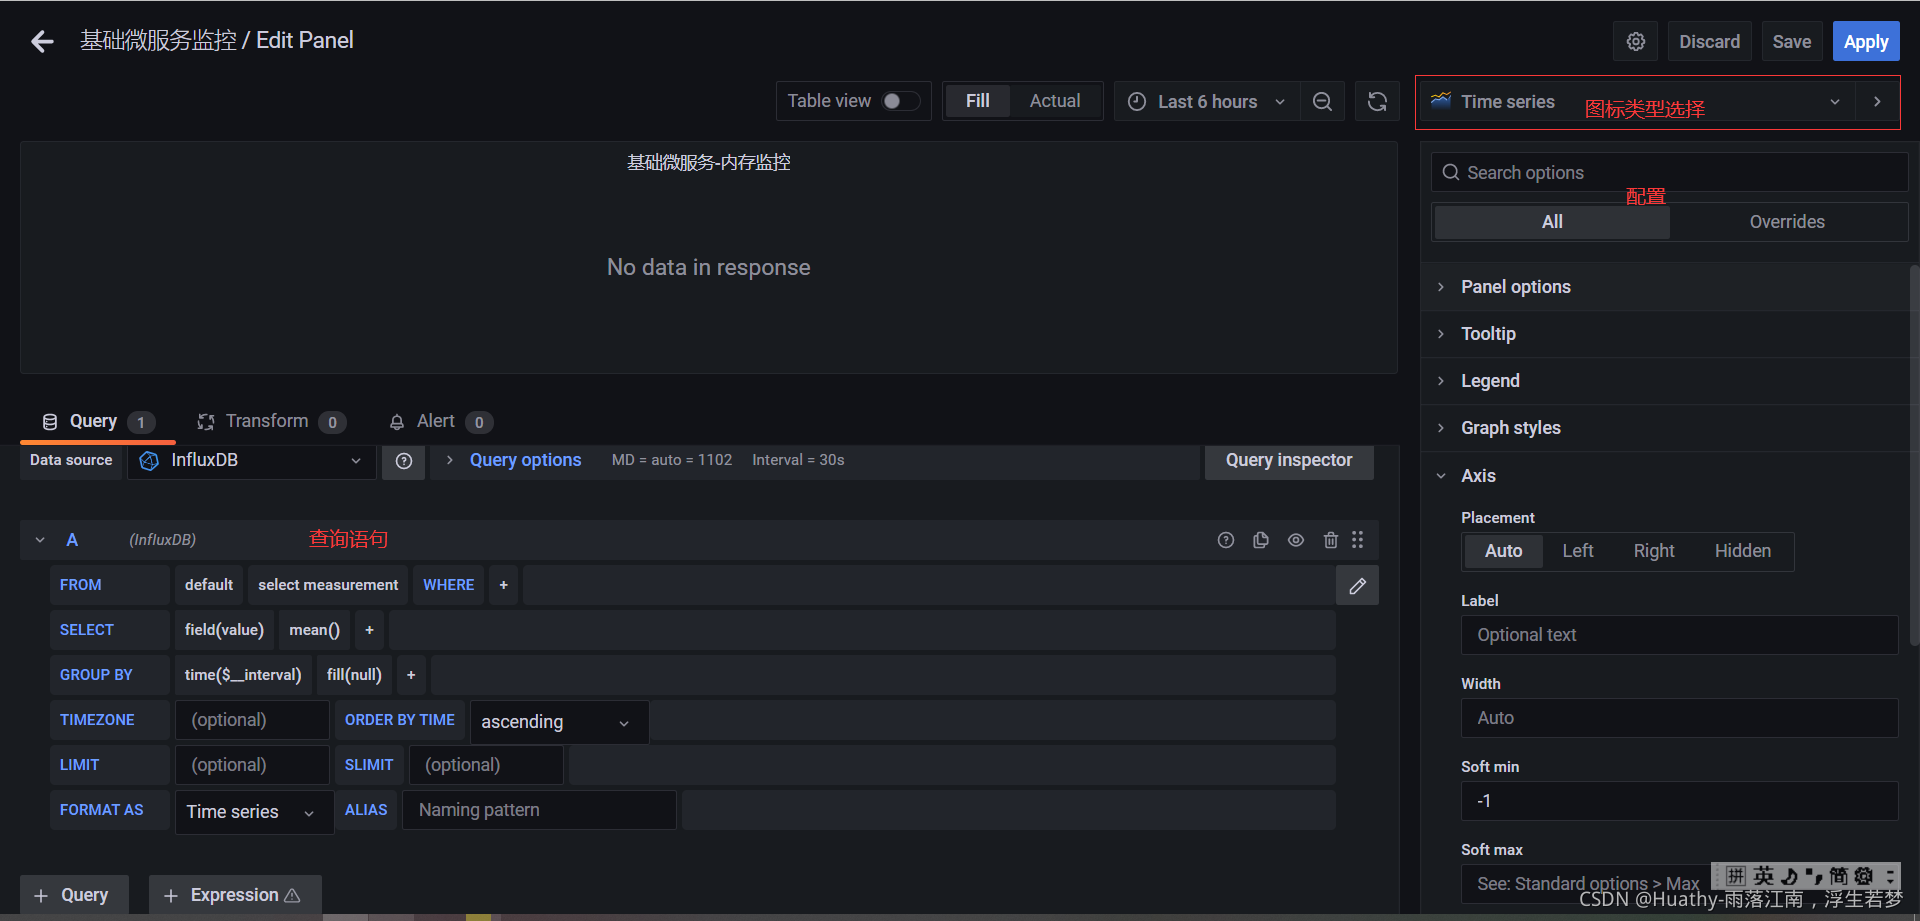Focus ALIAS naming pattern field
This screenshot has width=1920, height=921.
[x=539, y=810]
